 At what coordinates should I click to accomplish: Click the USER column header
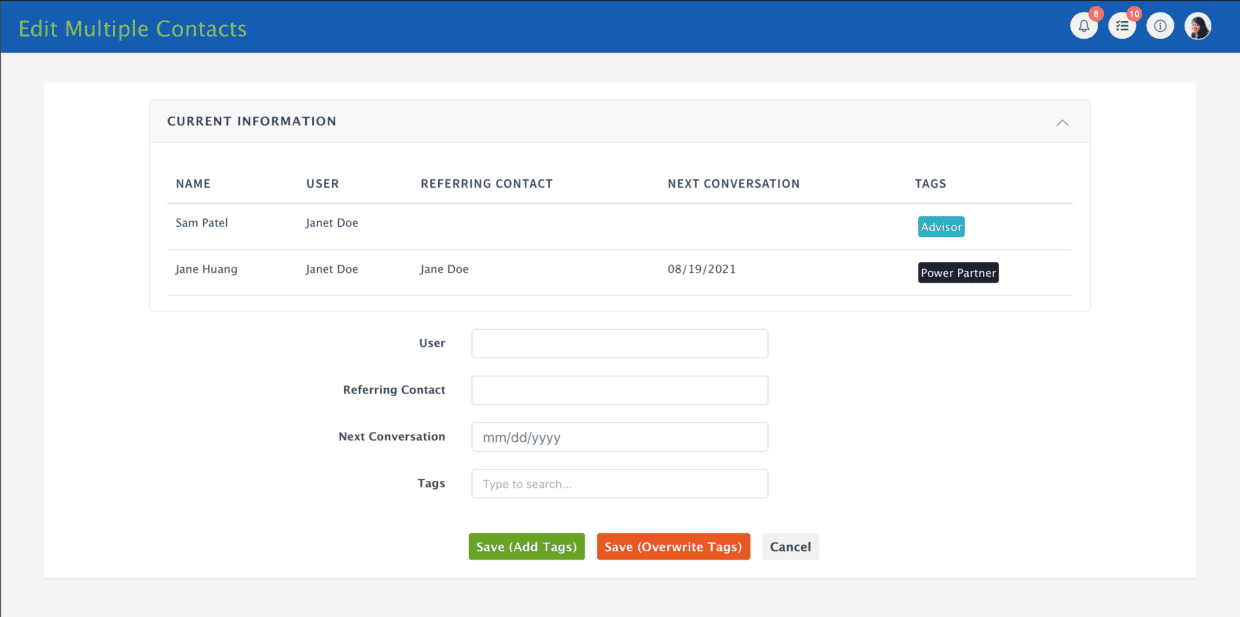(x=322, y=184)
